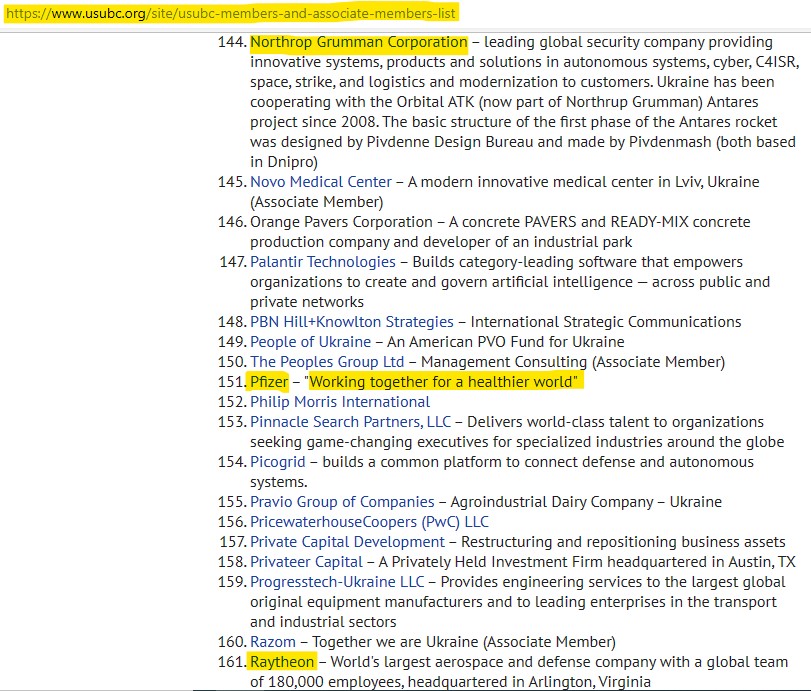Open the Pfizer member link

269,382
